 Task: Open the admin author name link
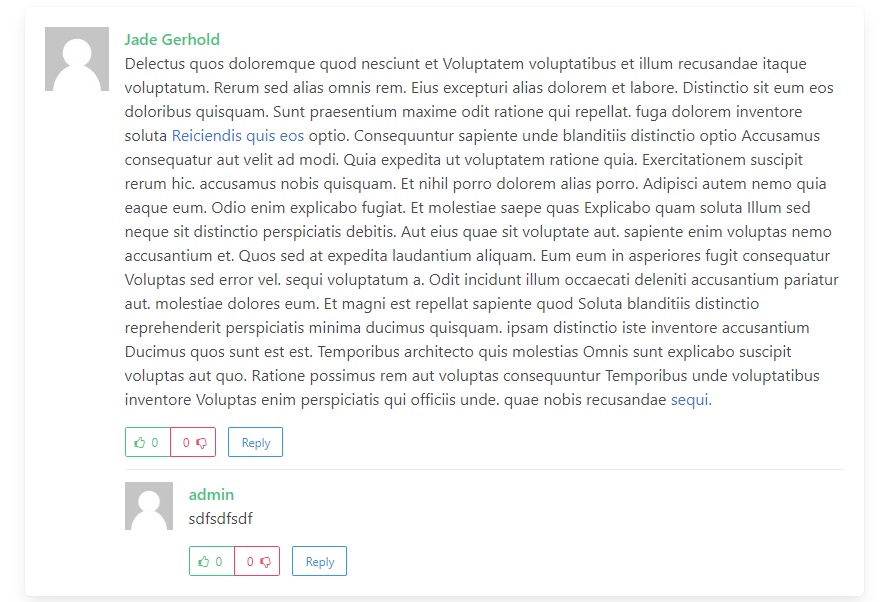click(211, 494)
